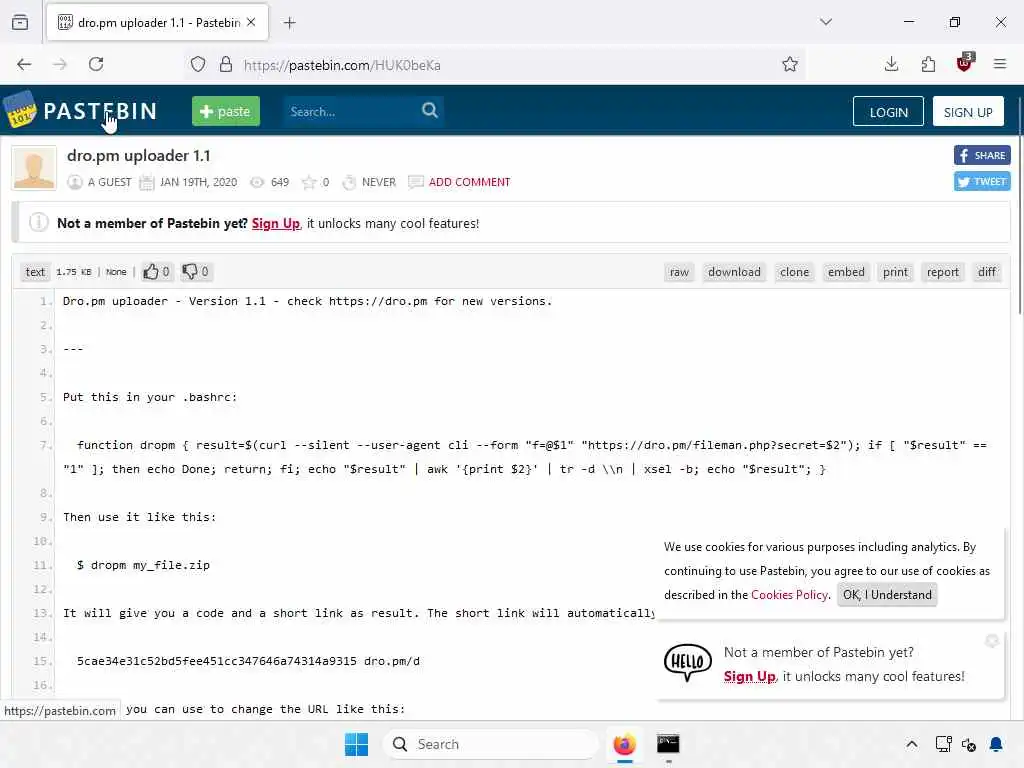Click the taskbar network display icon
The height and width of the screenshot is (768, 1024).
pos(943,744)
